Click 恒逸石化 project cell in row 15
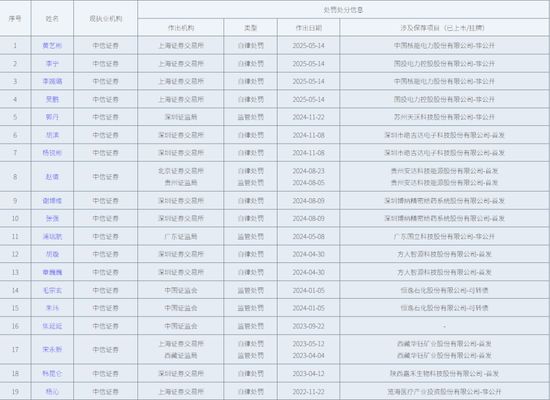This screenshot has width=550, height=400. [444, 308]
